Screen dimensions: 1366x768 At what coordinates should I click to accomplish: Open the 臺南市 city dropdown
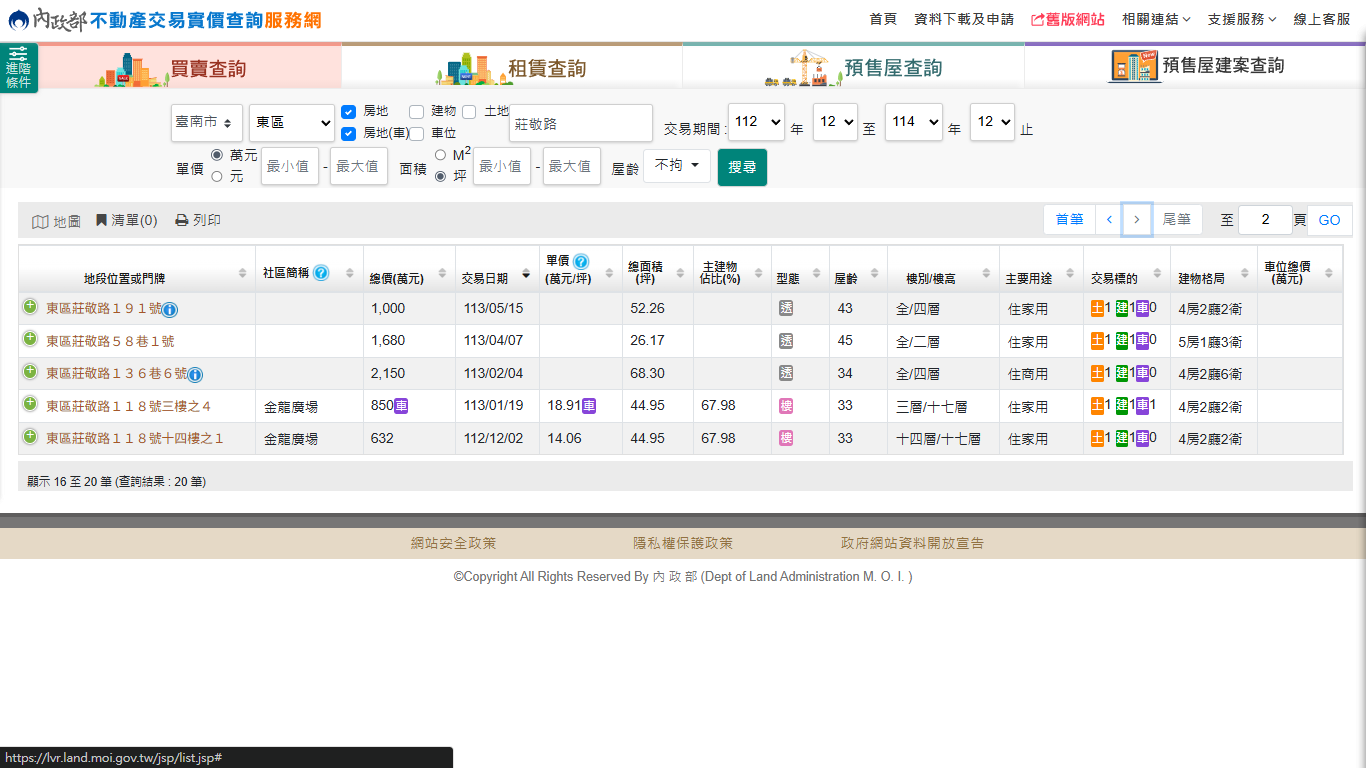[206, 123]
